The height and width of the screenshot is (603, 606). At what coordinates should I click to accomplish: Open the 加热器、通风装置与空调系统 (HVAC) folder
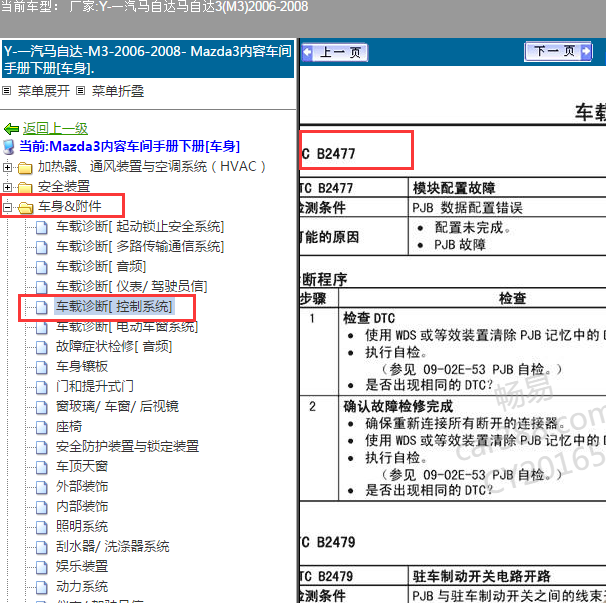coord(152,167)
